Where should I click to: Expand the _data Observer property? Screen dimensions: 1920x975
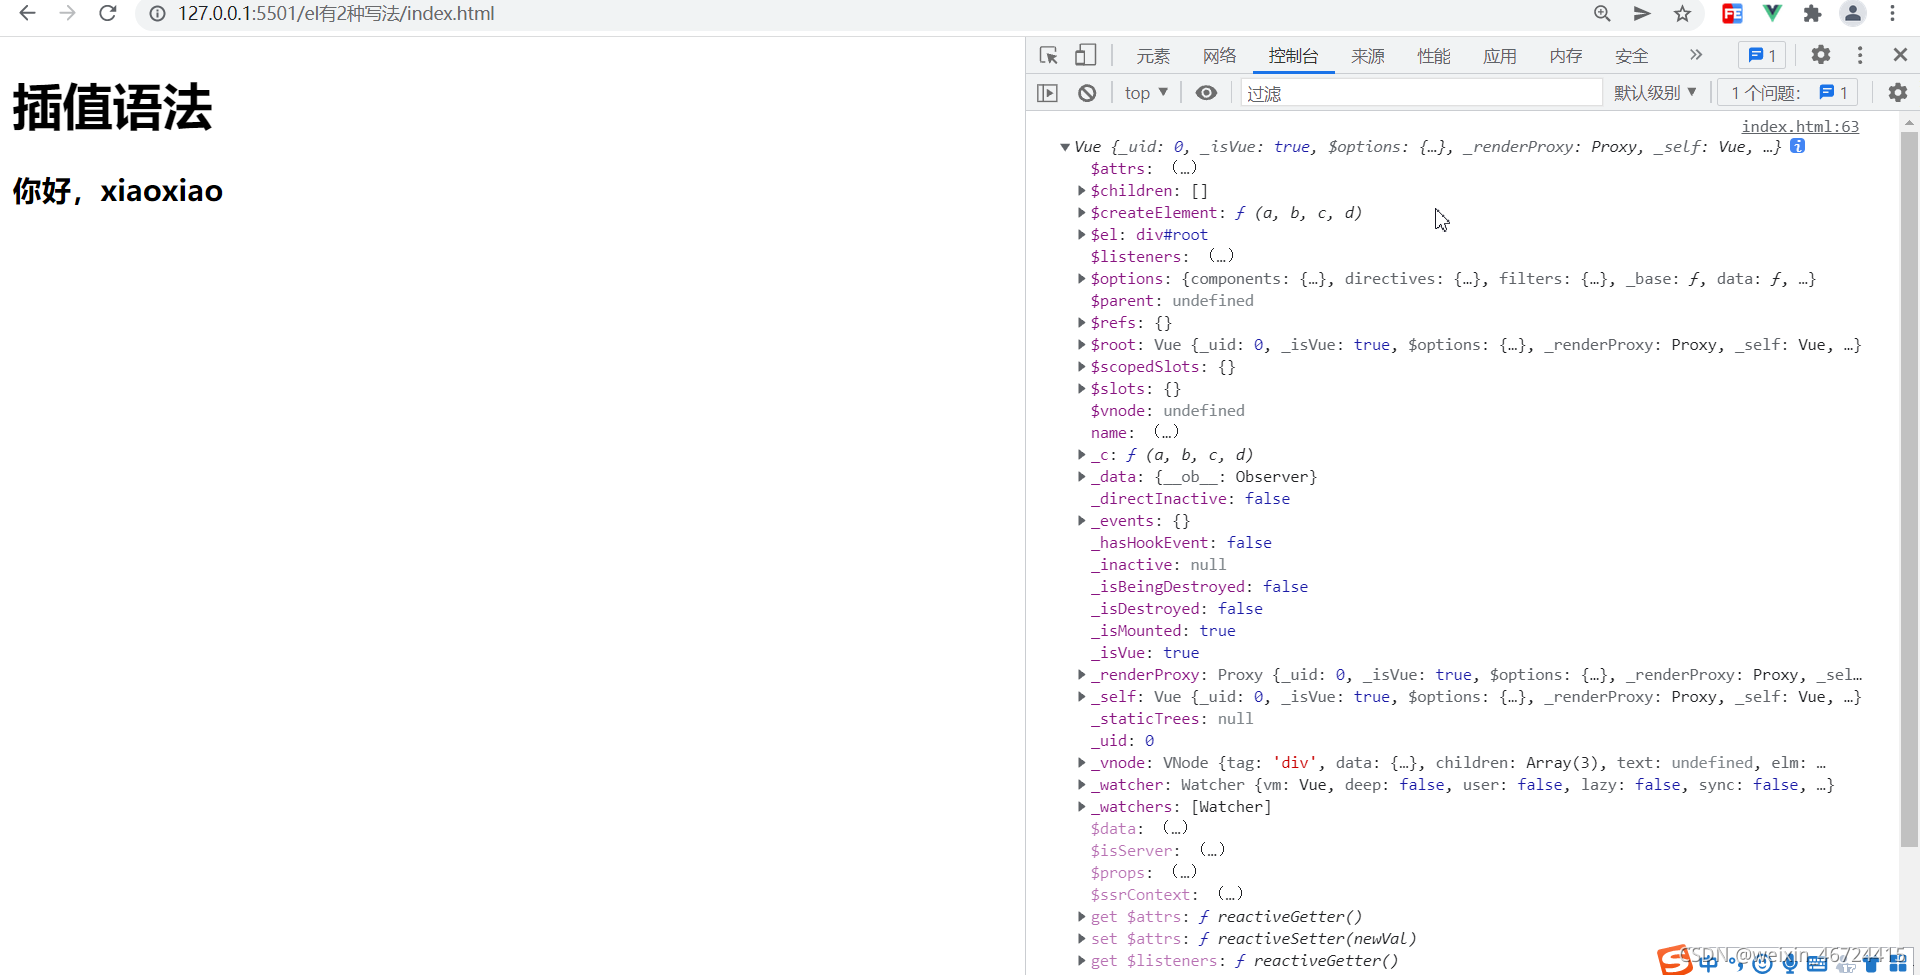pos(1081,476)
